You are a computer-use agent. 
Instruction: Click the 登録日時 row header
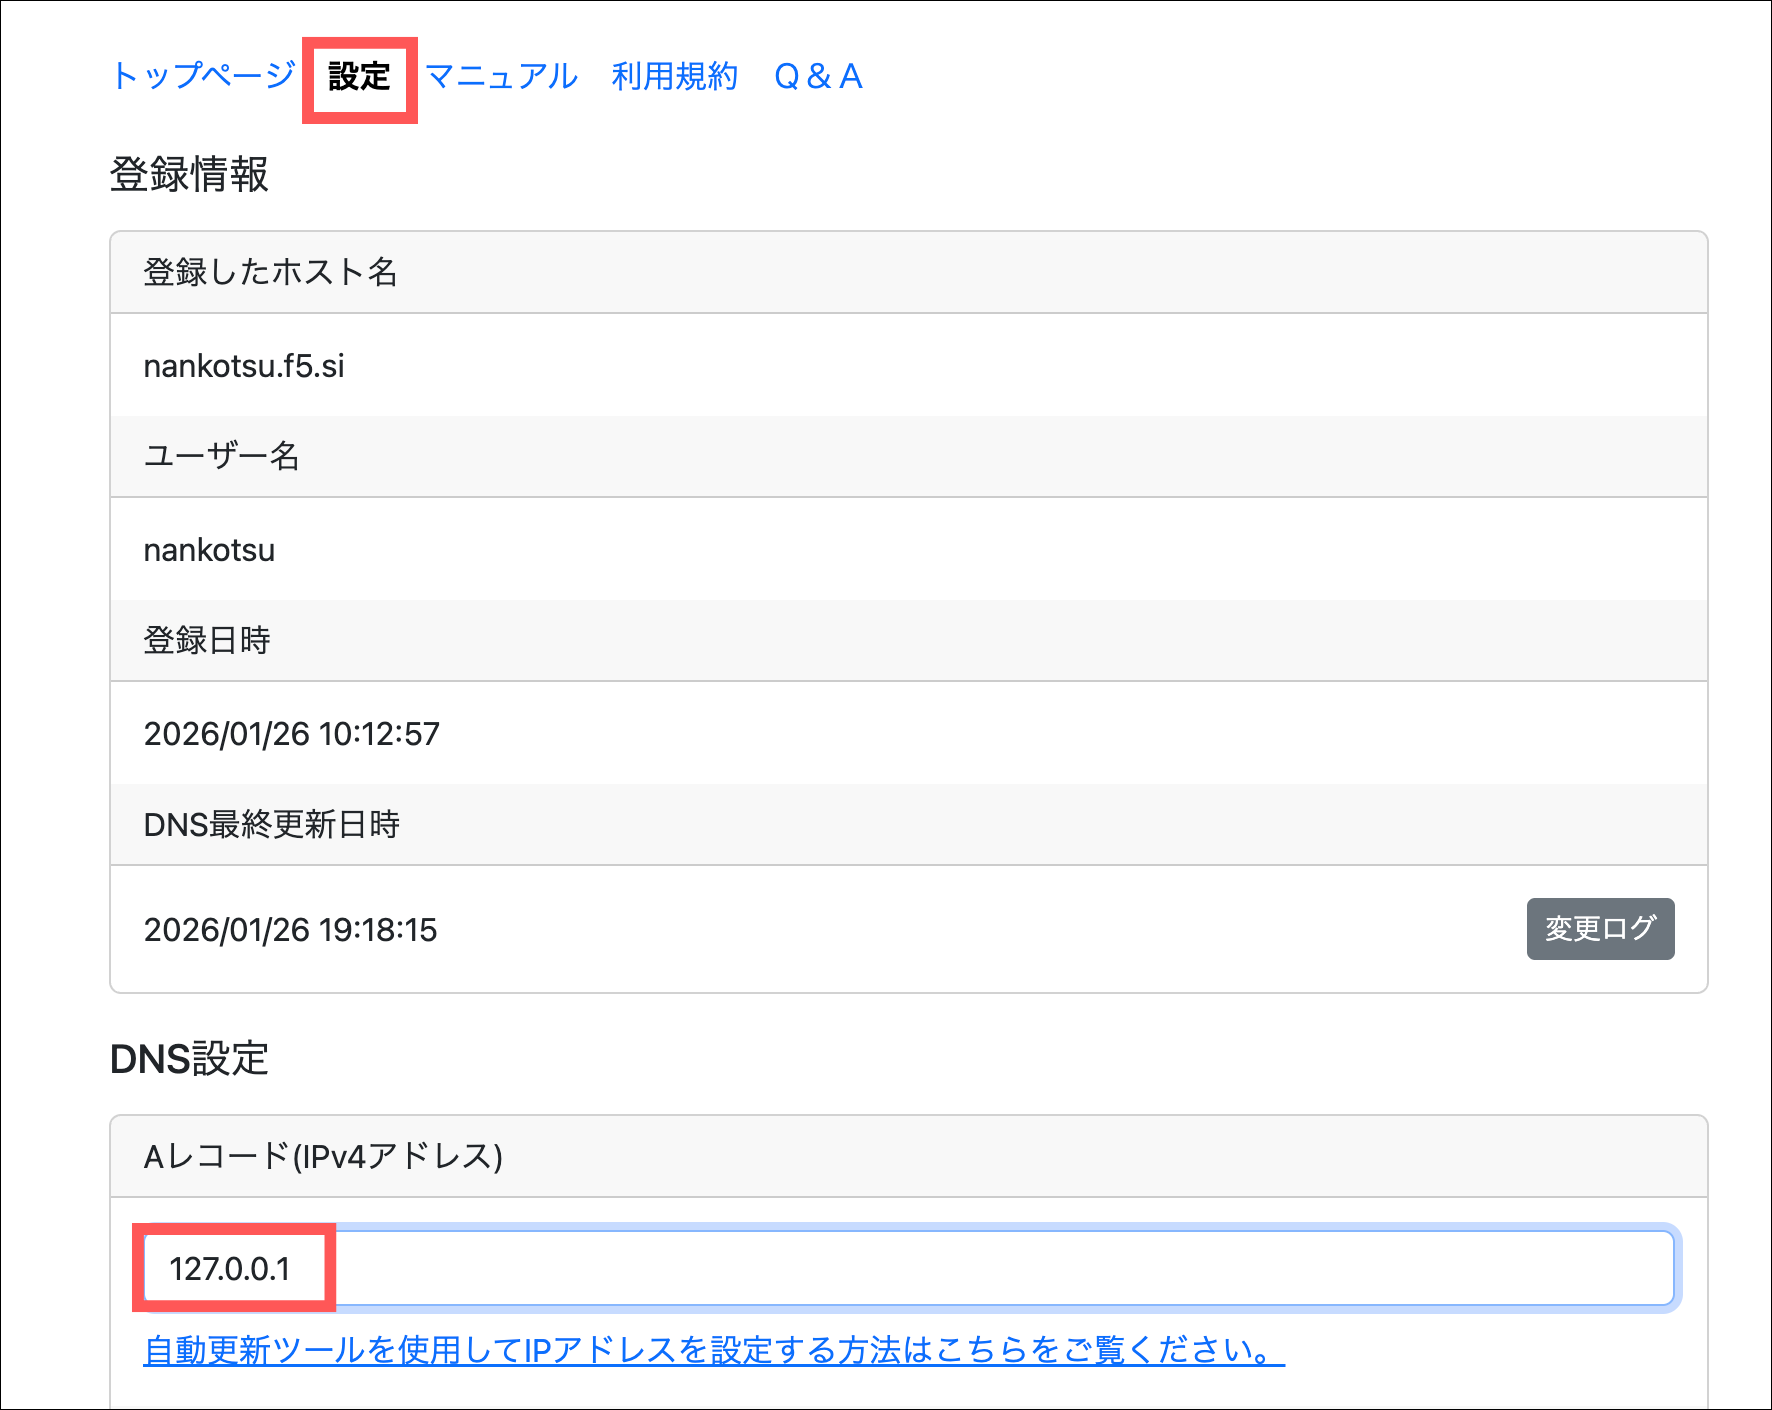point(207,640)
